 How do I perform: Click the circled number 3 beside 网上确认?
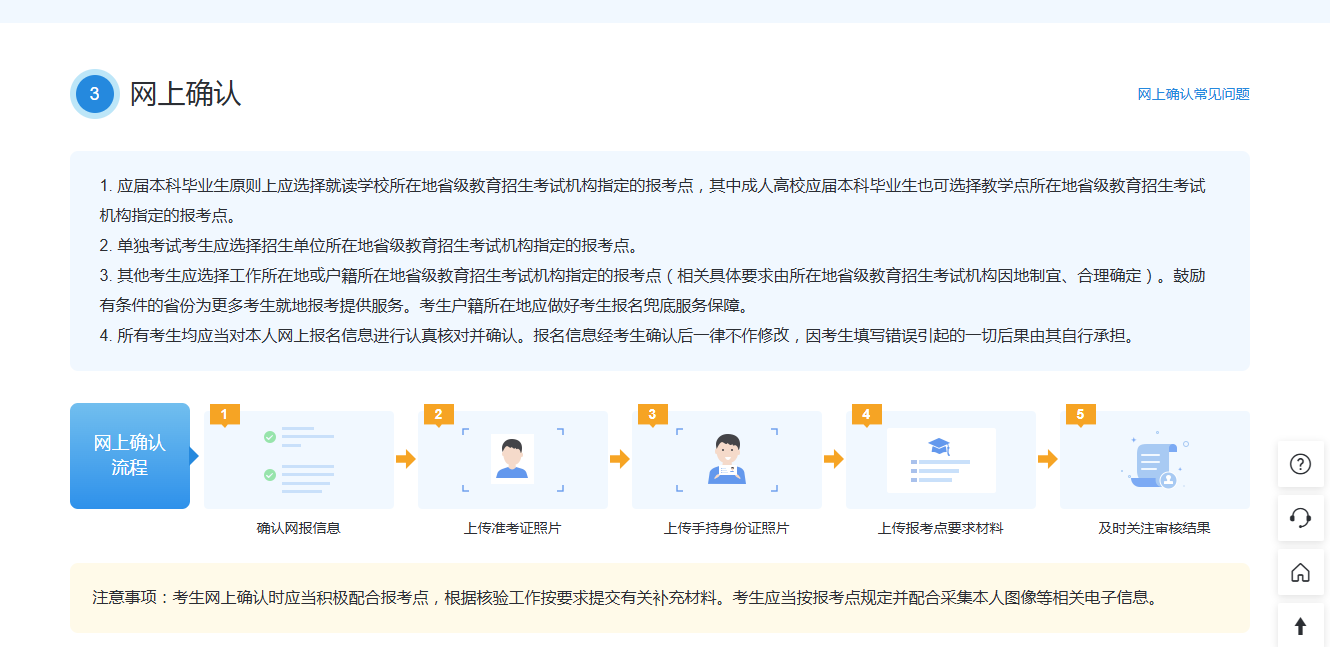pyautogui.click(x=94, y=93)
